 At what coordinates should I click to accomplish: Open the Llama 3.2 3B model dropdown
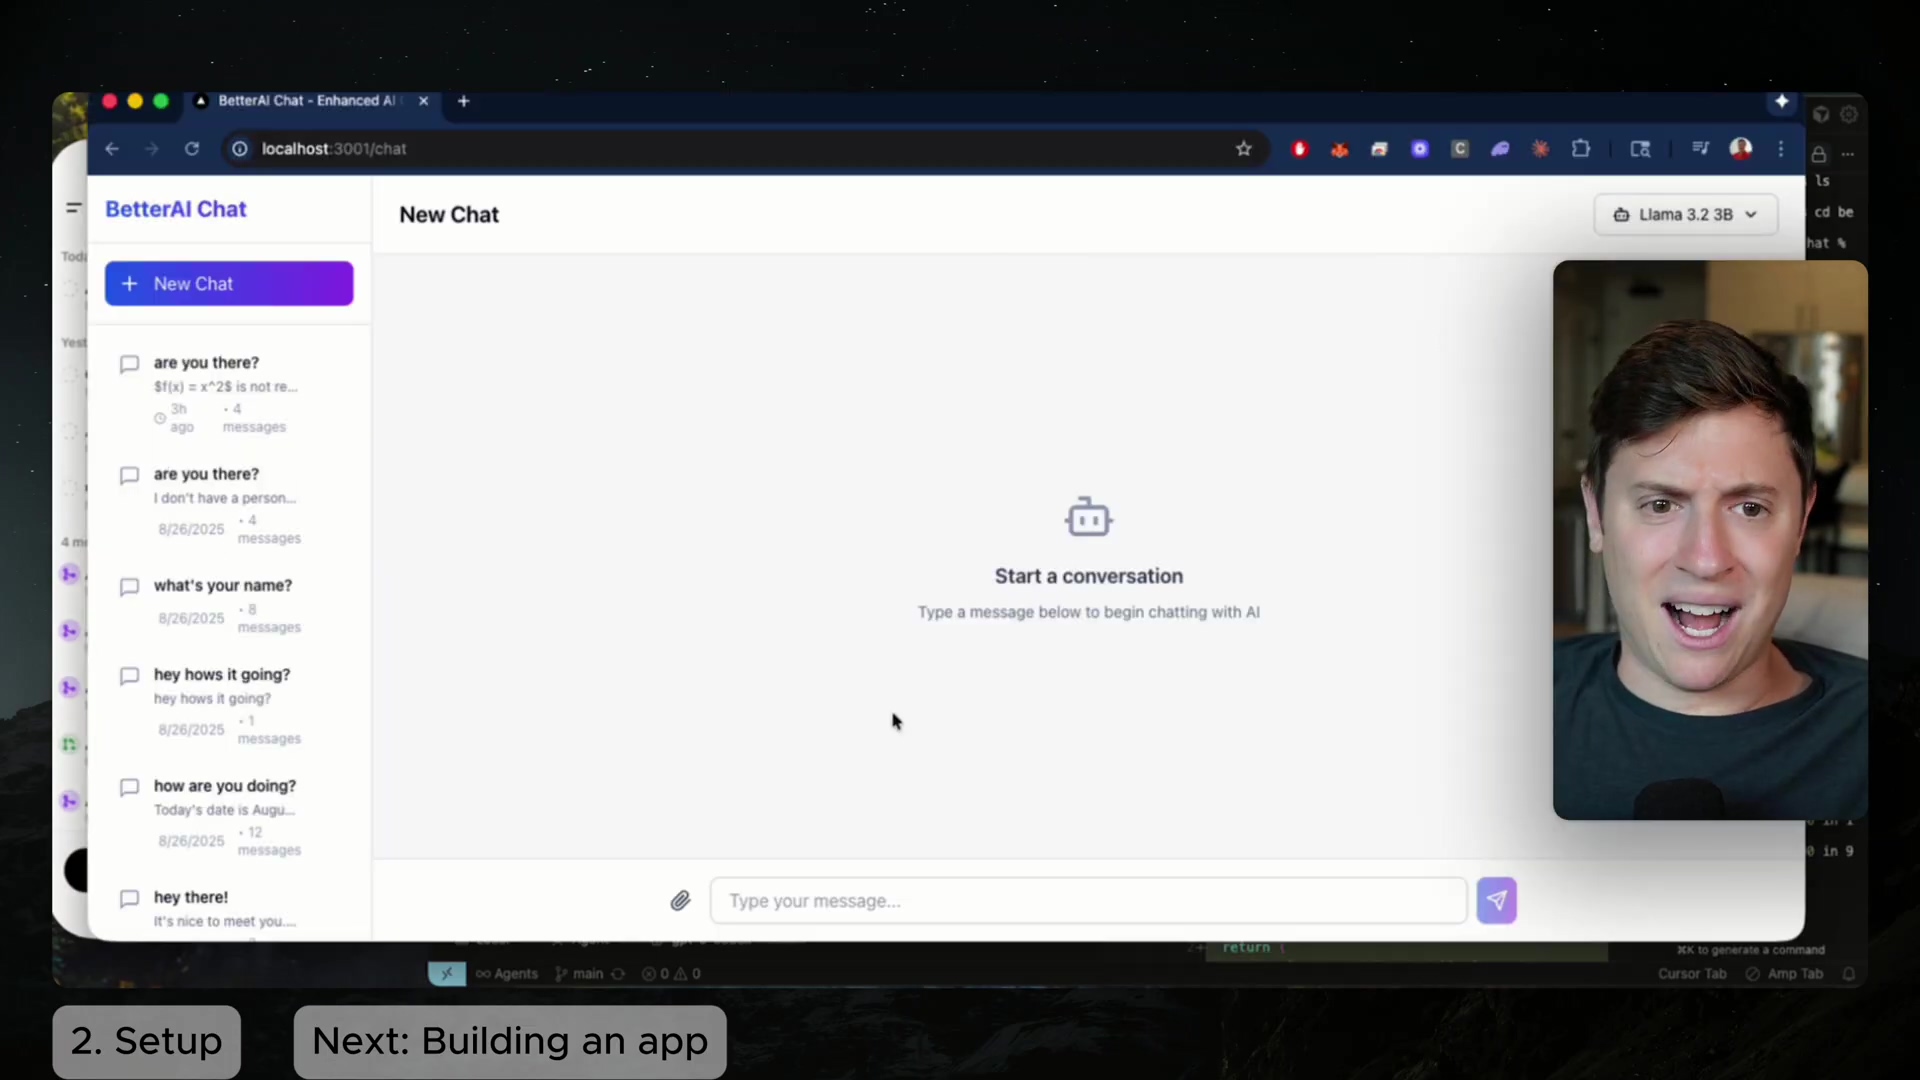click(1686, 215)
